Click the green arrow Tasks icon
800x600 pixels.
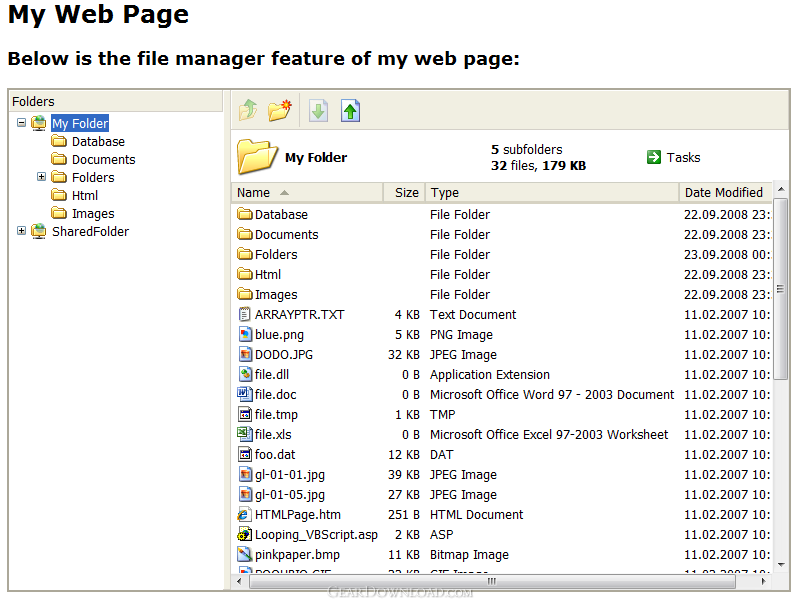pyautogui.click(x=654, y=157)
